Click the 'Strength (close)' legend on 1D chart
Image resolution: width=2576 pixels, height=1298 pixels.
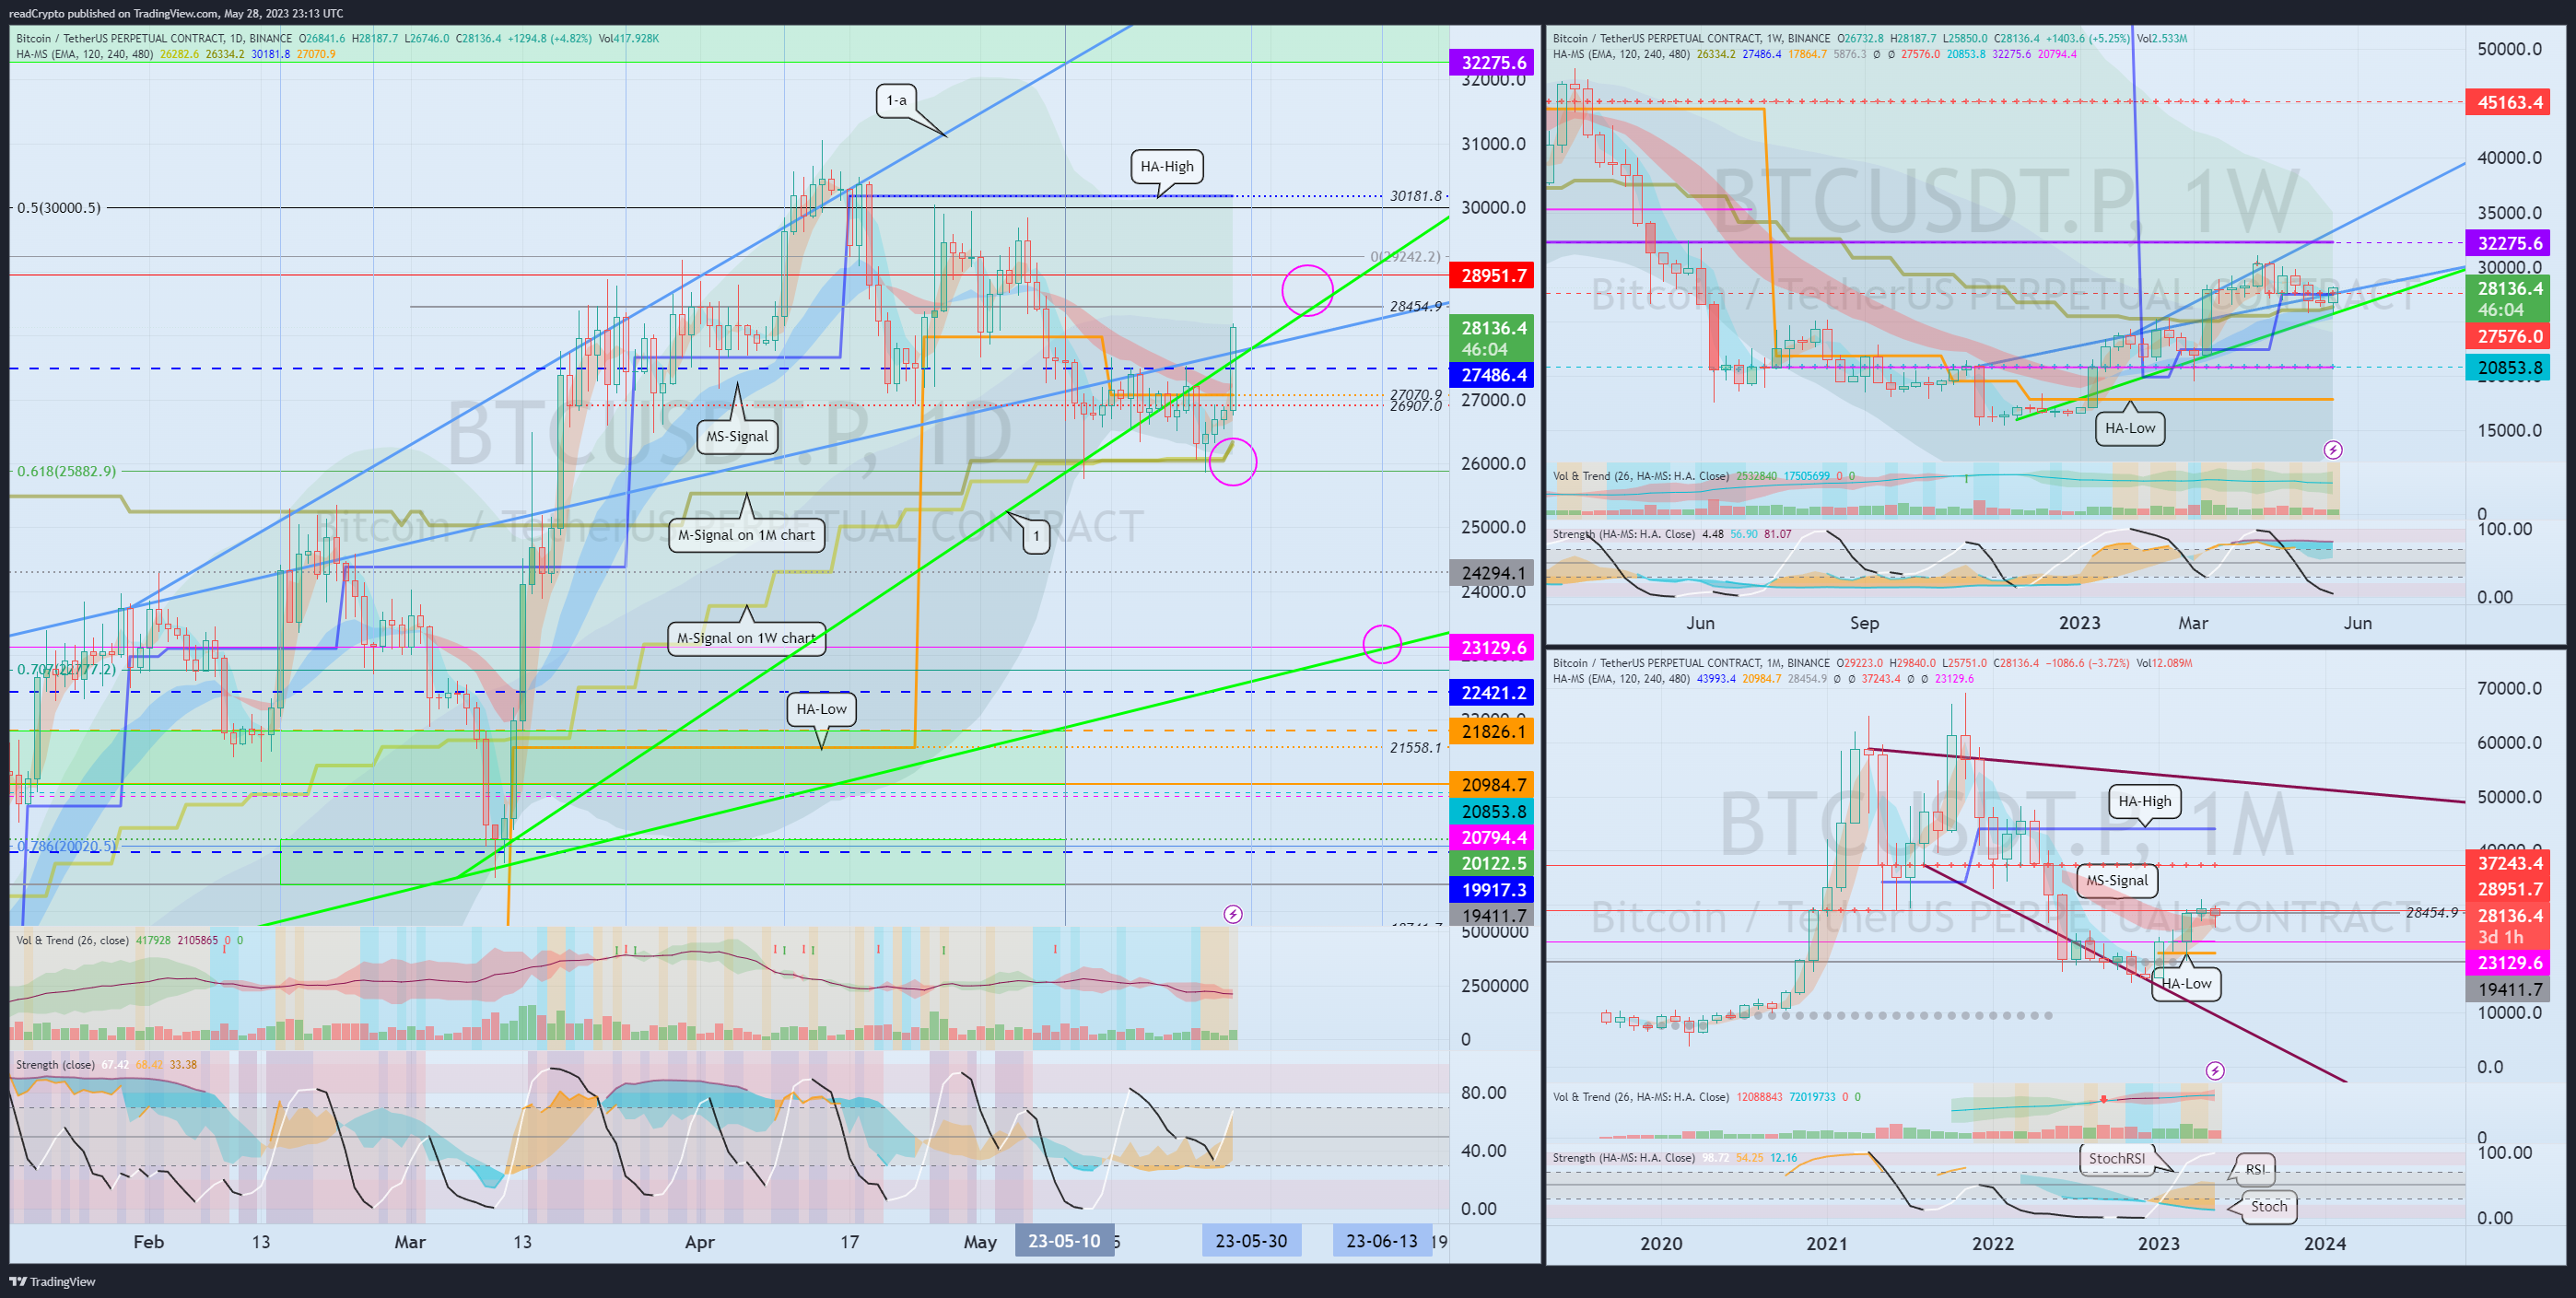[x=106, y=1064]
